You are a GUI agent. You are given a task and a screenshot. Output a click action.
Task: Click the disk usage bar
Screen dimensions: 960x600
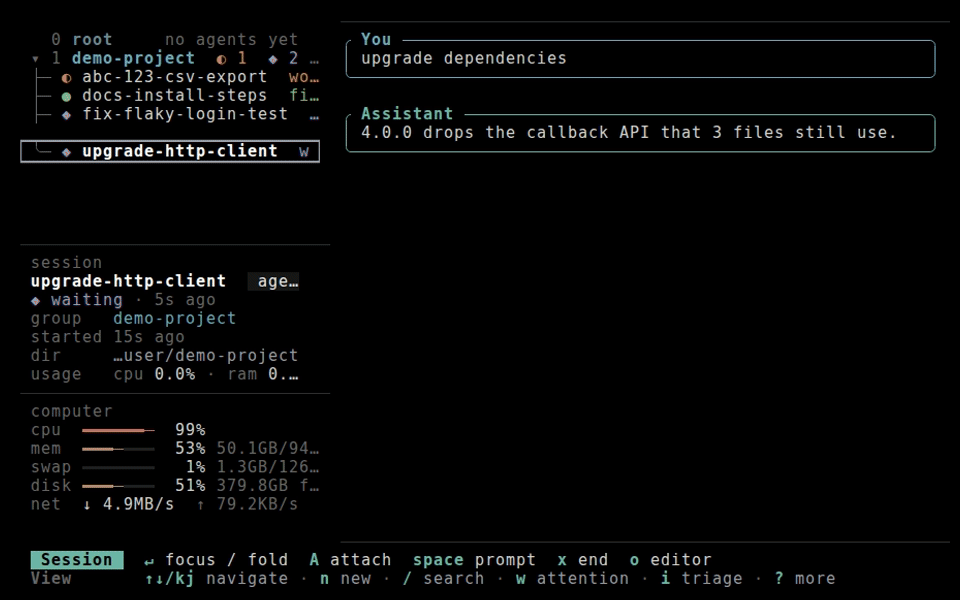pos(118,486)
